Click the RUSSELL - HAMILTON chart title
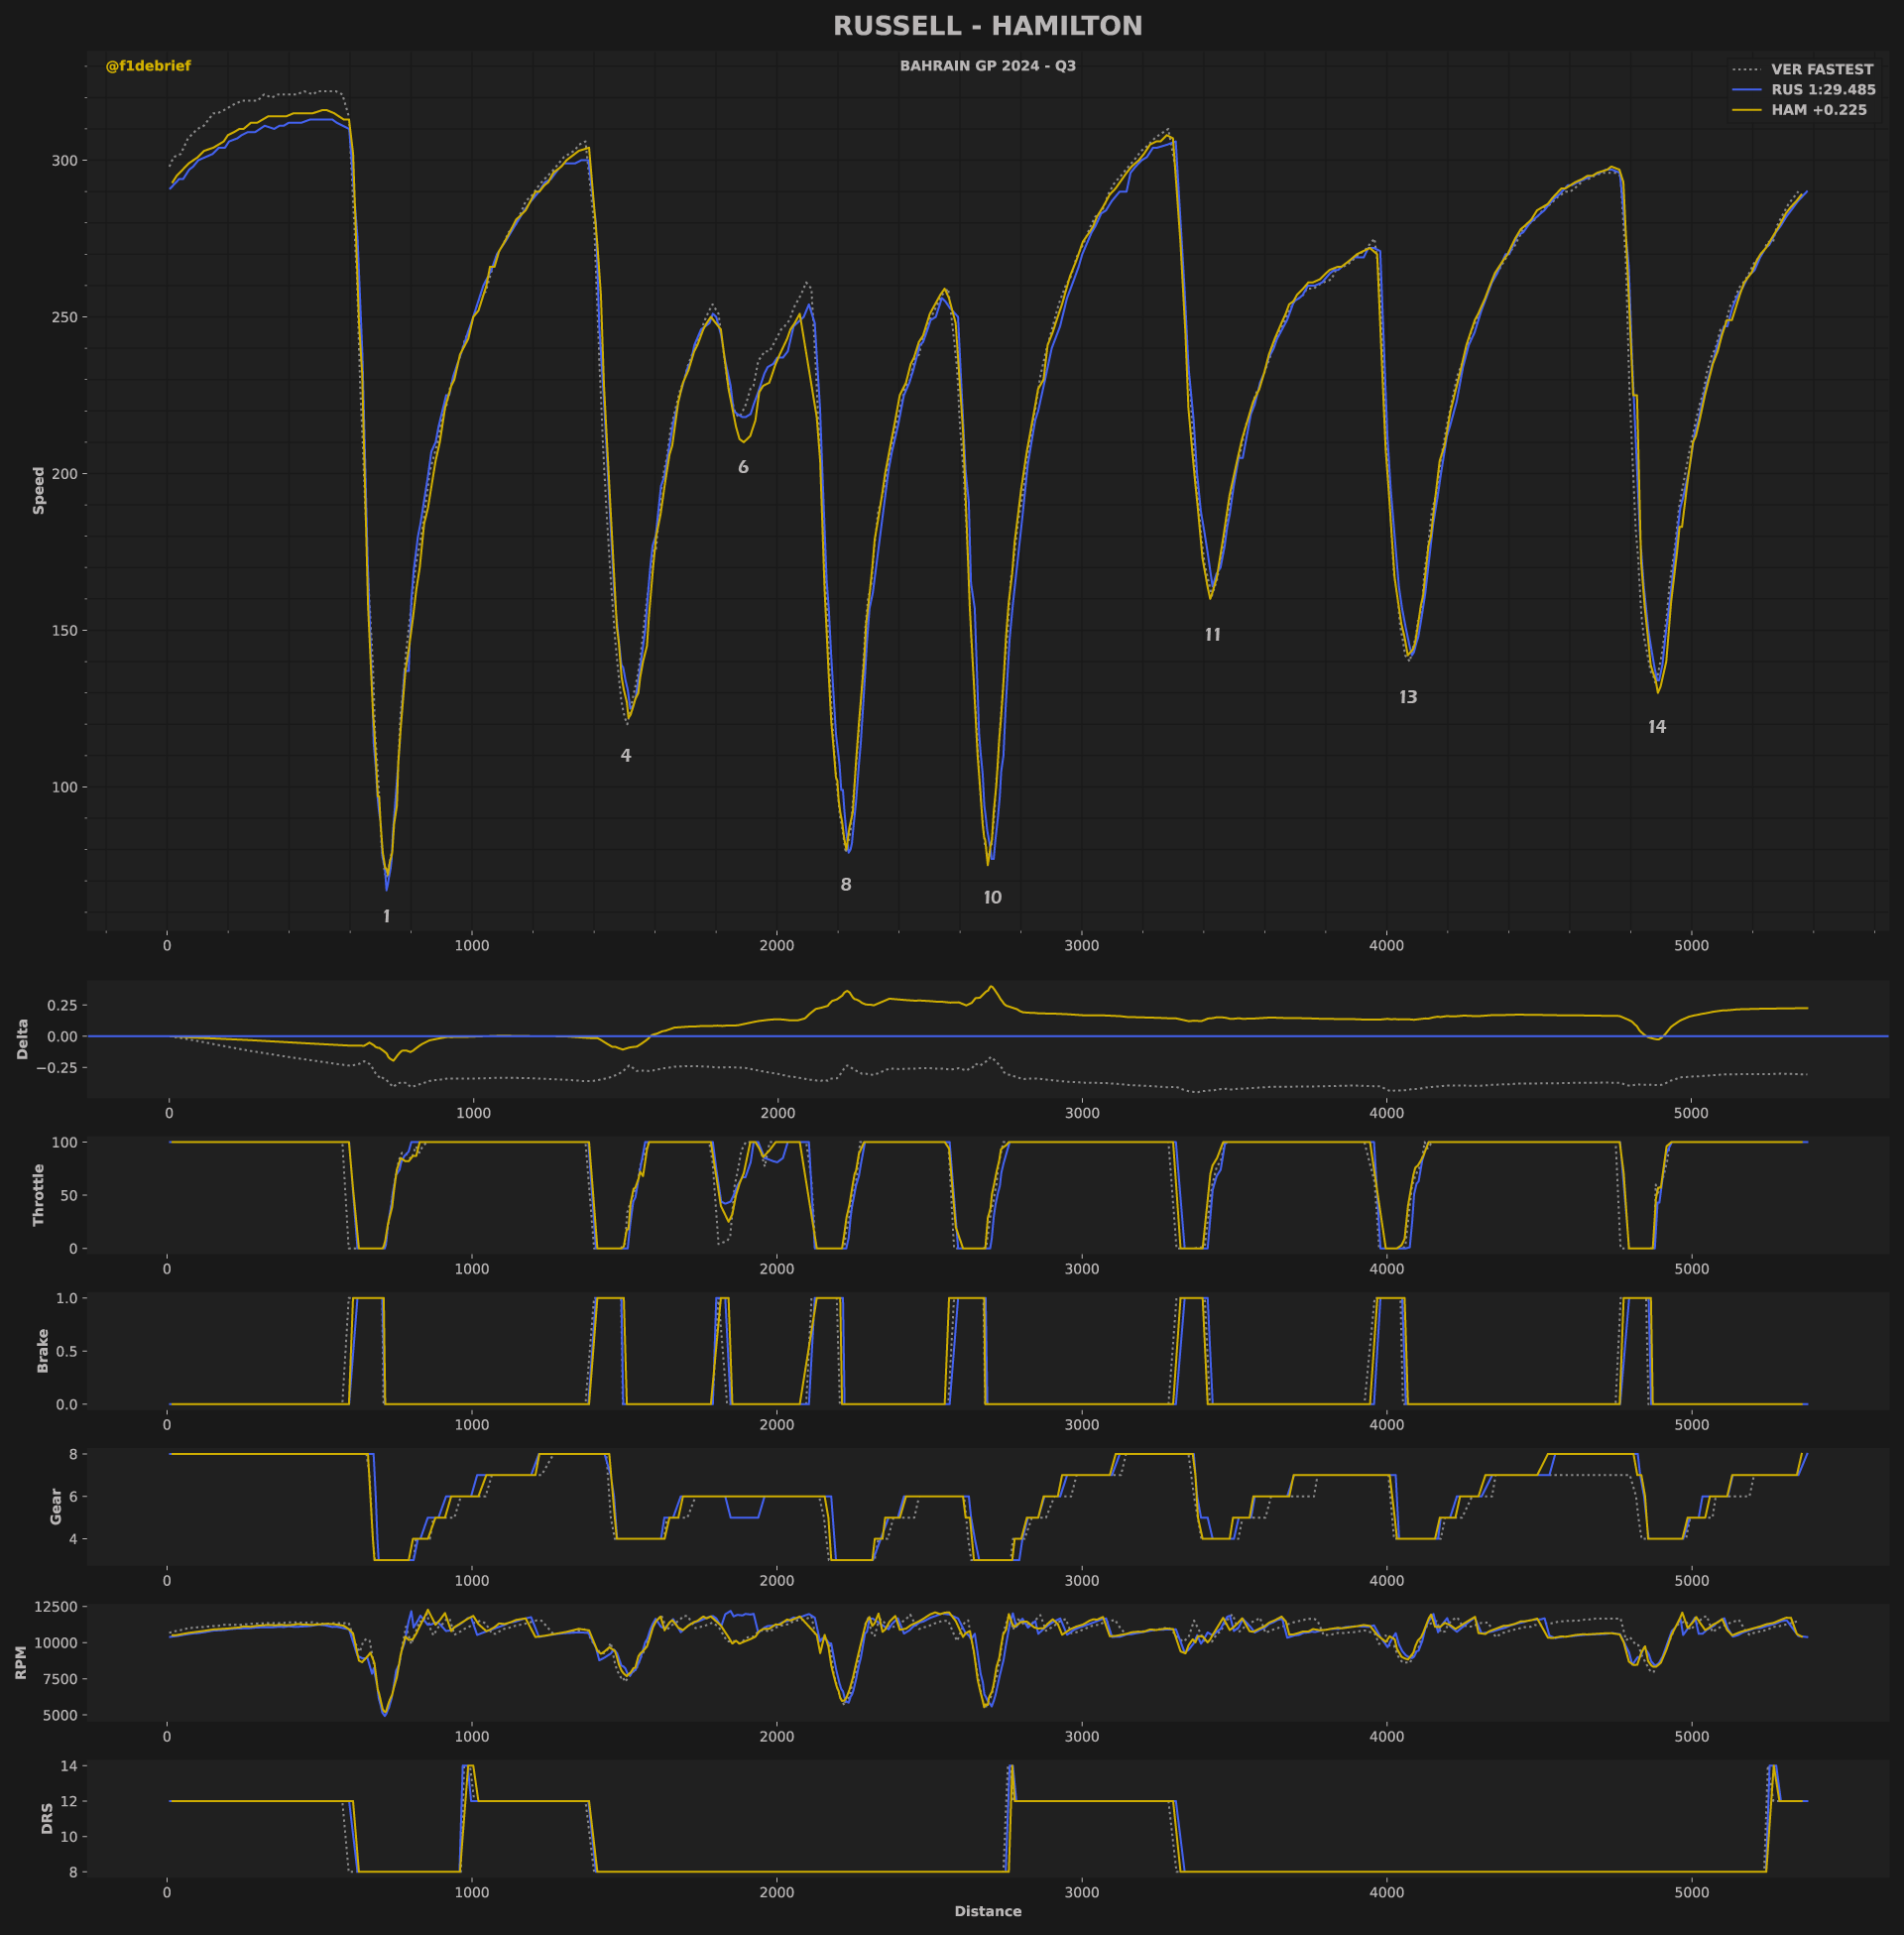1904x1935 pixels. (x=987, y=27)
